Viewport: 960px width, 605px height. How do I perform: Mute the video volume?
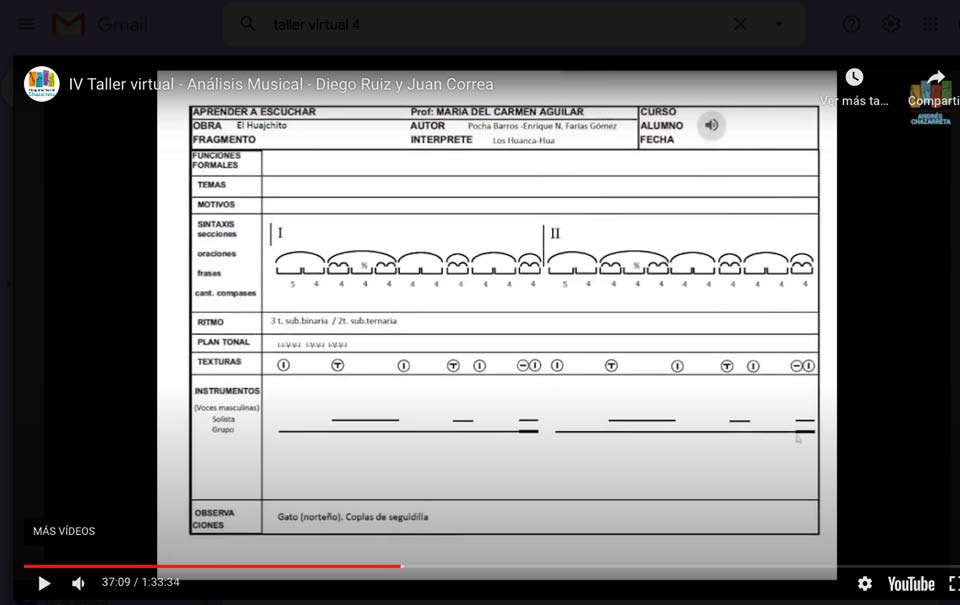pos(78,583)
